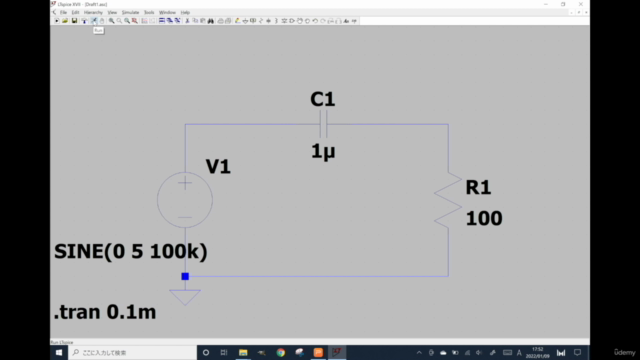Viewport: 640px width, 360px height.
Task: Click the 100 resistor value
Action: point(484,218)
